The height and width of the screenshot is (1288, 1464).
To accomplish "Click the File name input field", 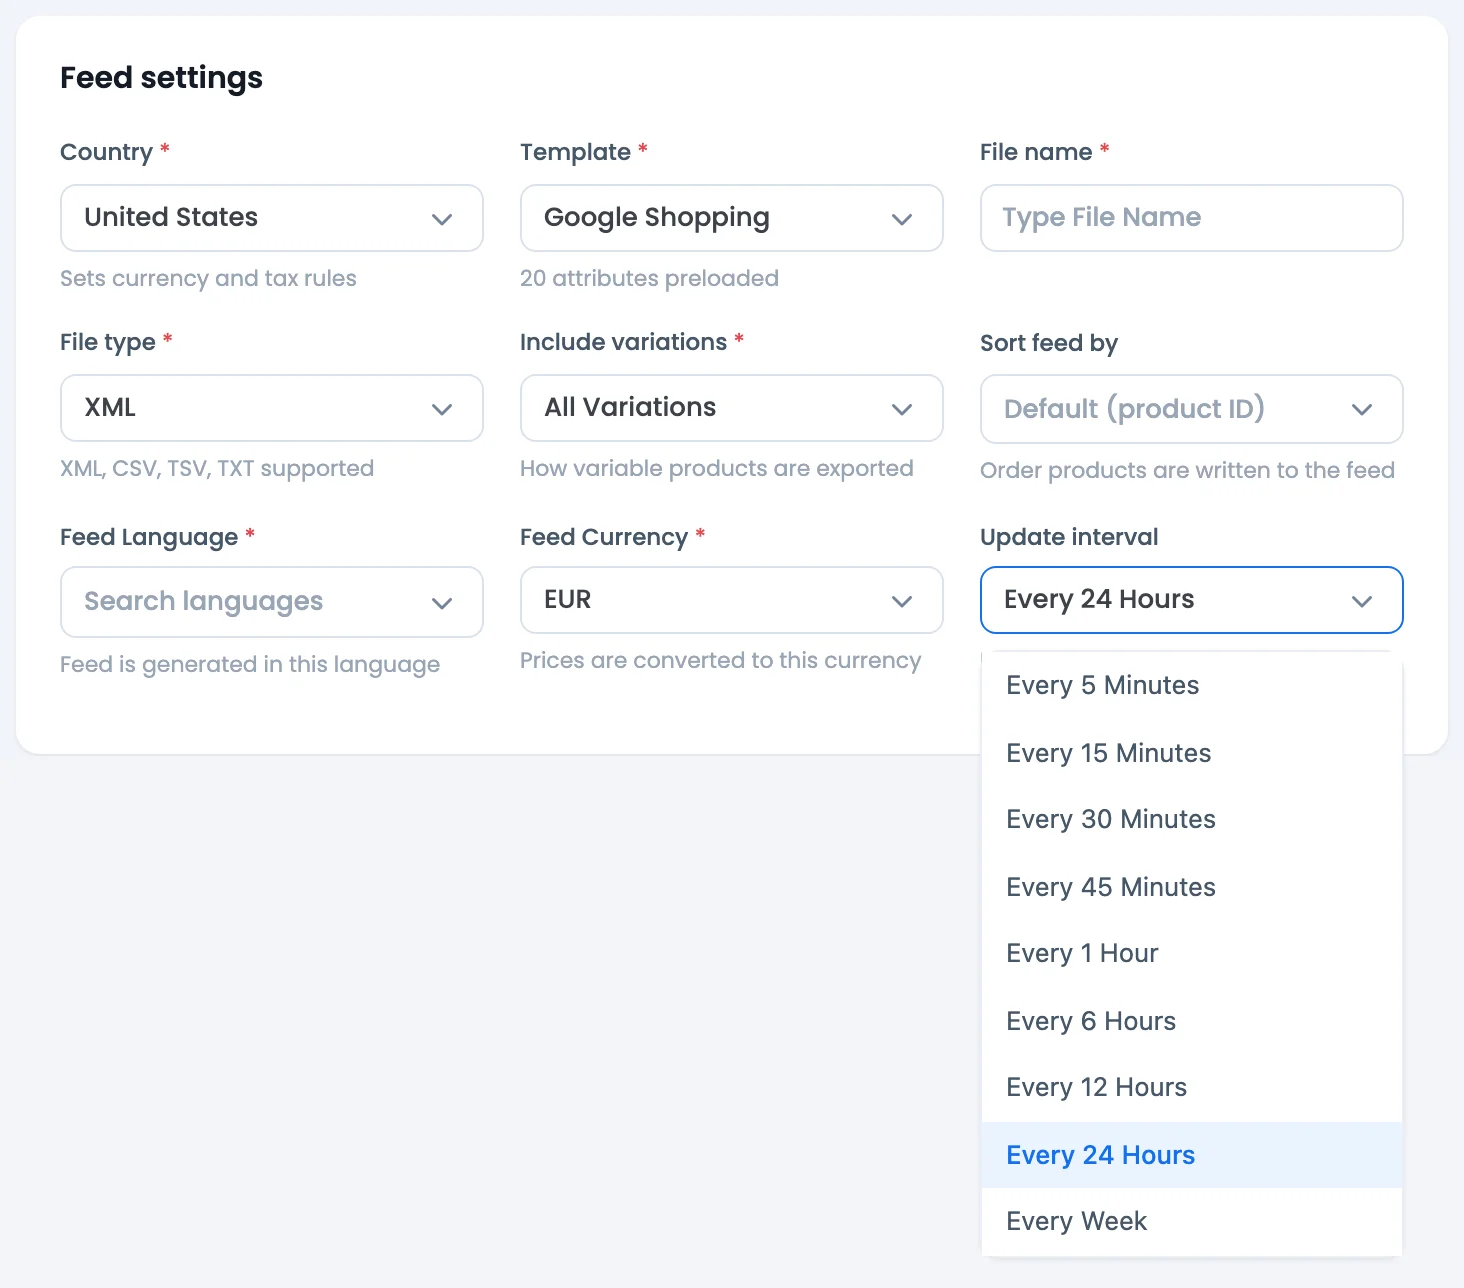I will pyautogui.click(x=1191, y=218).
